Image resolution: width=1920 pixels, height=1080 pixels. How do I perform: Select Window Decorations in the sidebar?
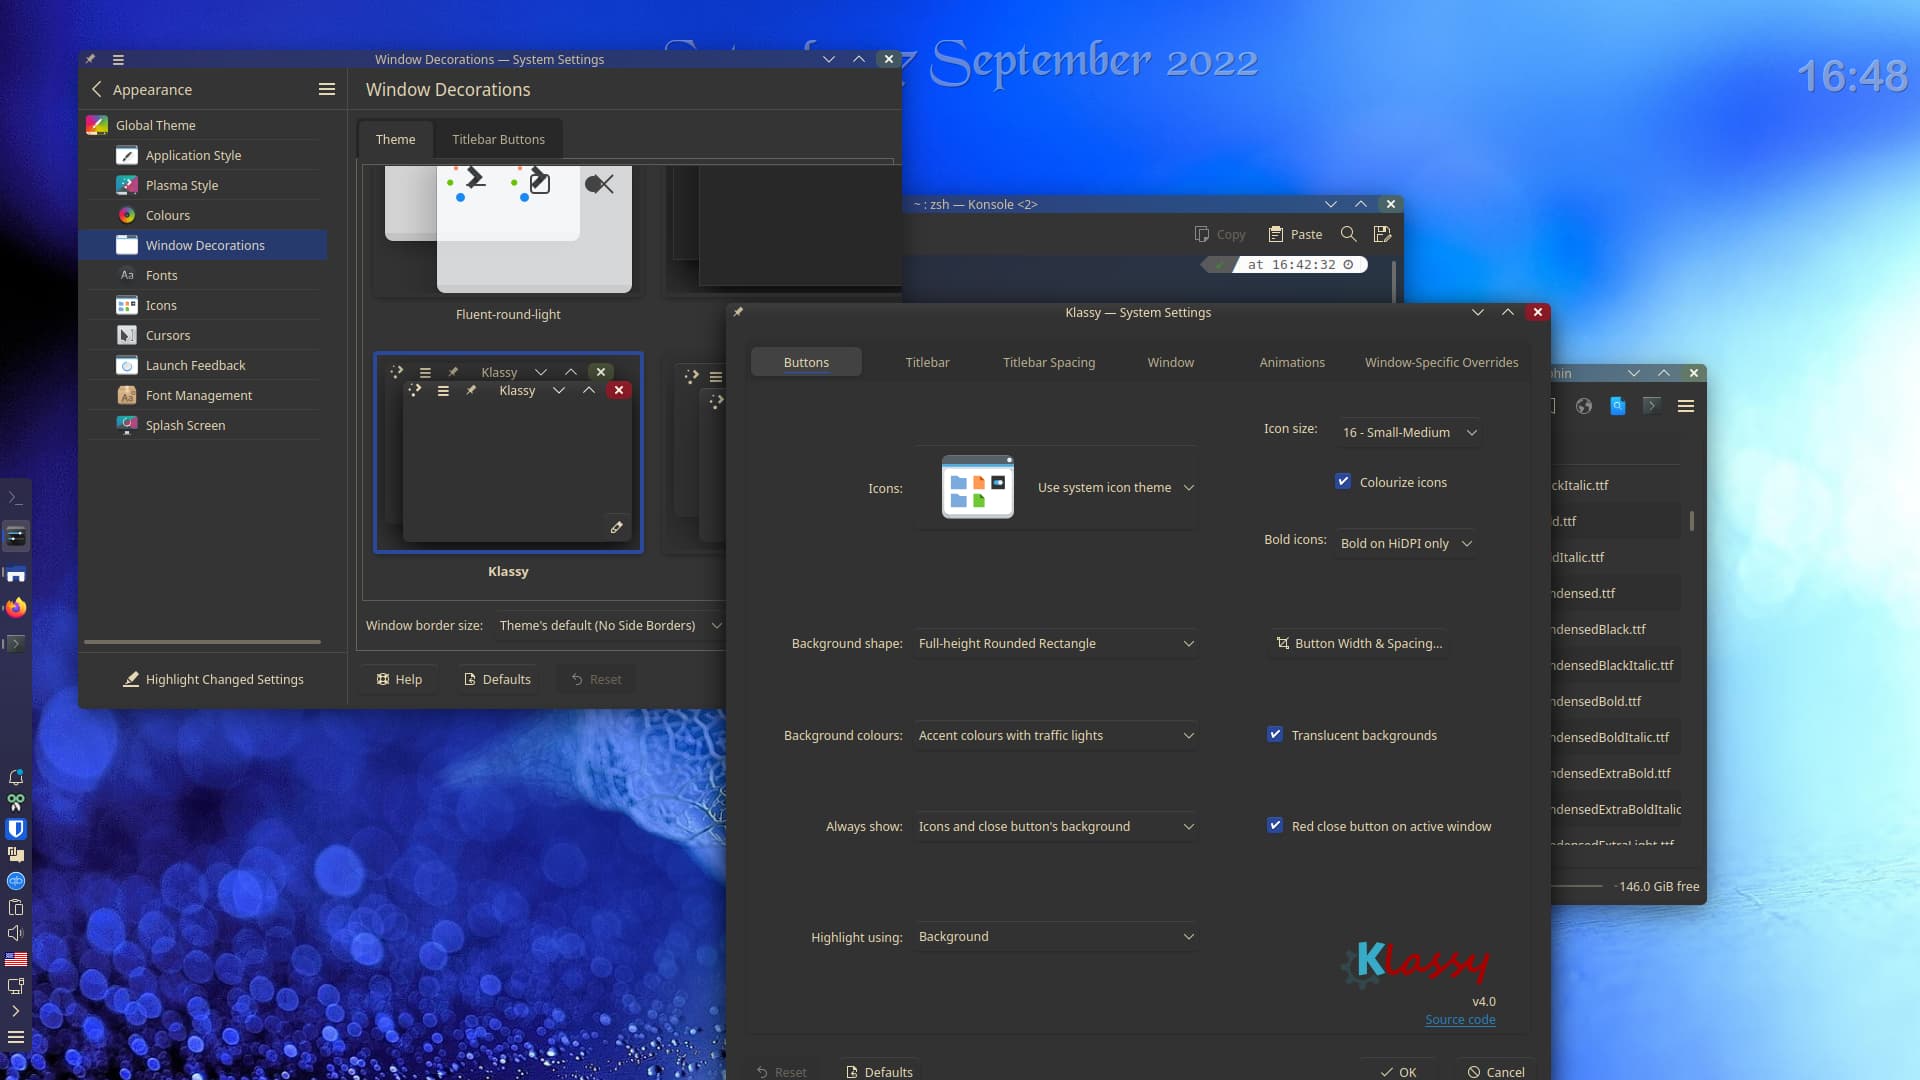point(203,245)
